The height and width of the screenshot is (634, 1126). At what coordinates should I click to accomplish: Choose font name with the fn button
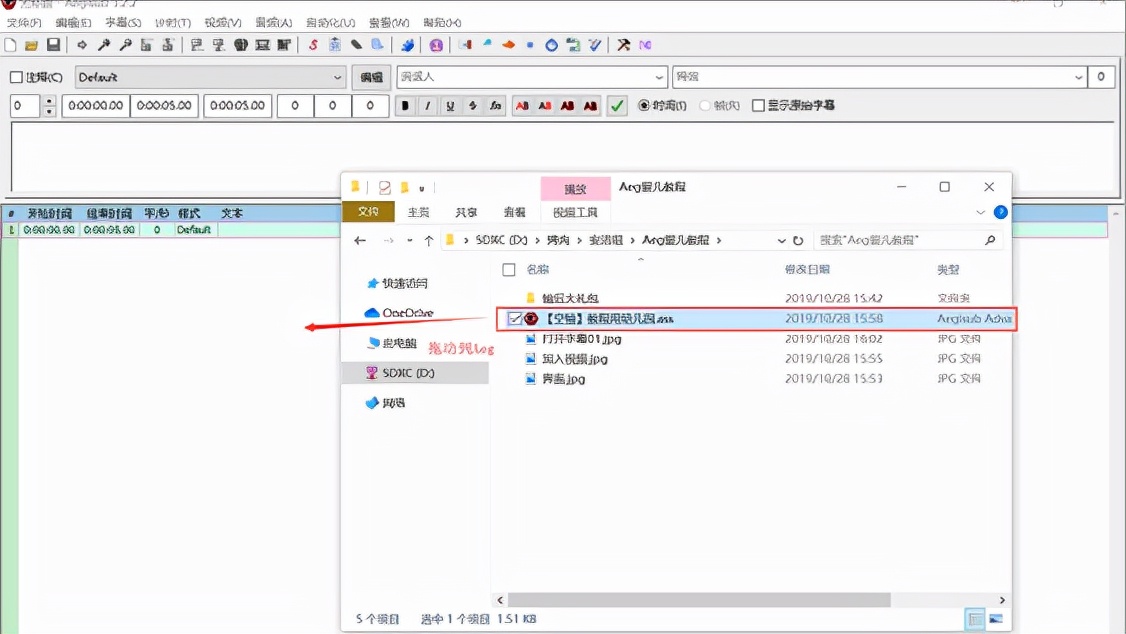[495, 106]
